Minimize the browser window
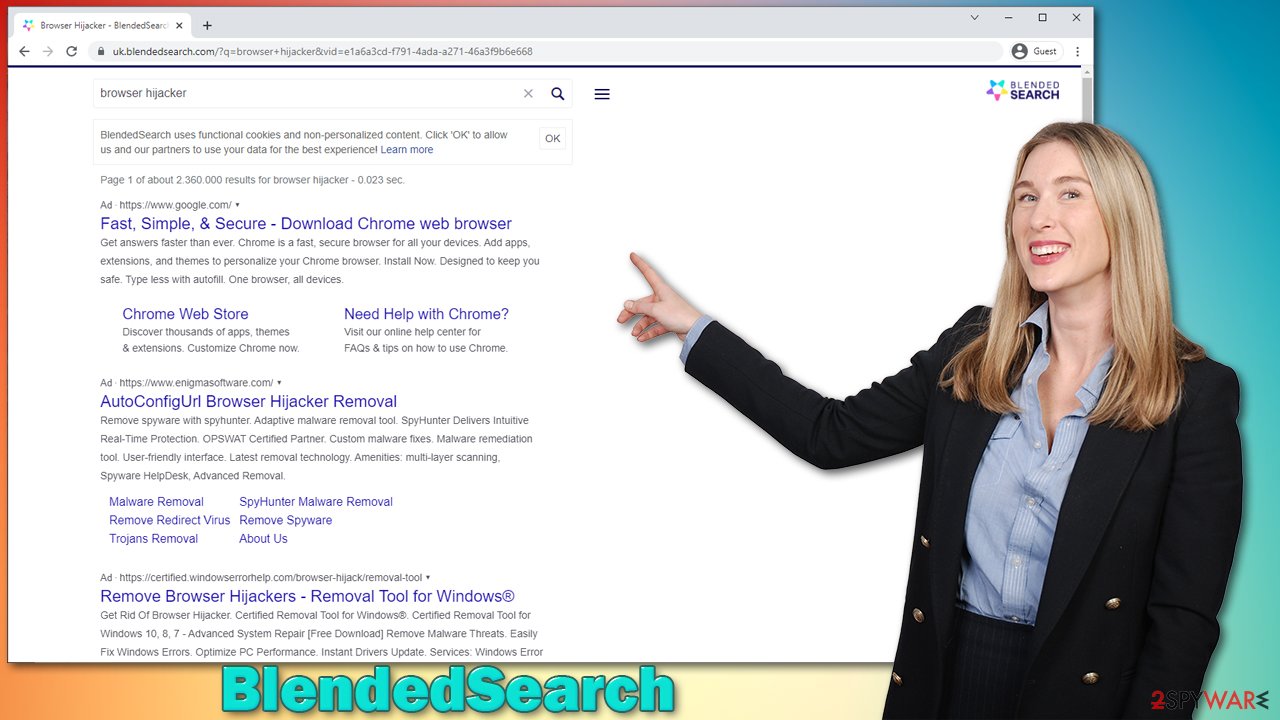 pyautogui.click(x=1009, y=18)
